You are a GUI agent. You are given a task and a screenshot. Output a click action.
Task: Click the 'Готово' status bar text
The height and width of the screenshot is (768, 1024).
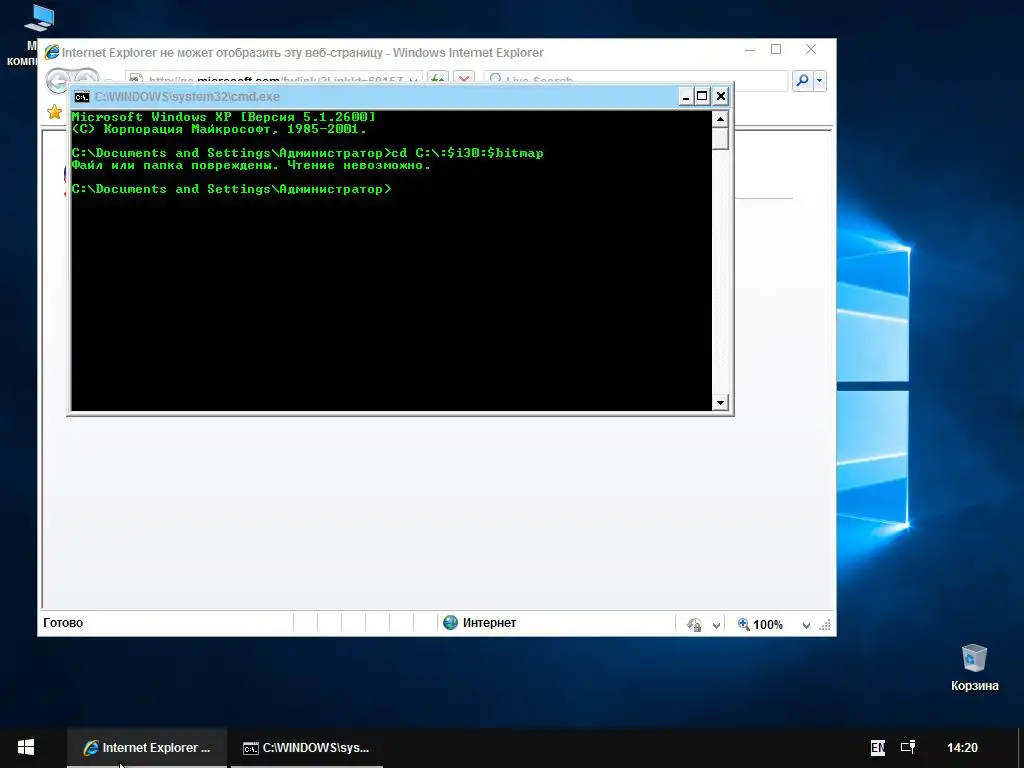63,623
